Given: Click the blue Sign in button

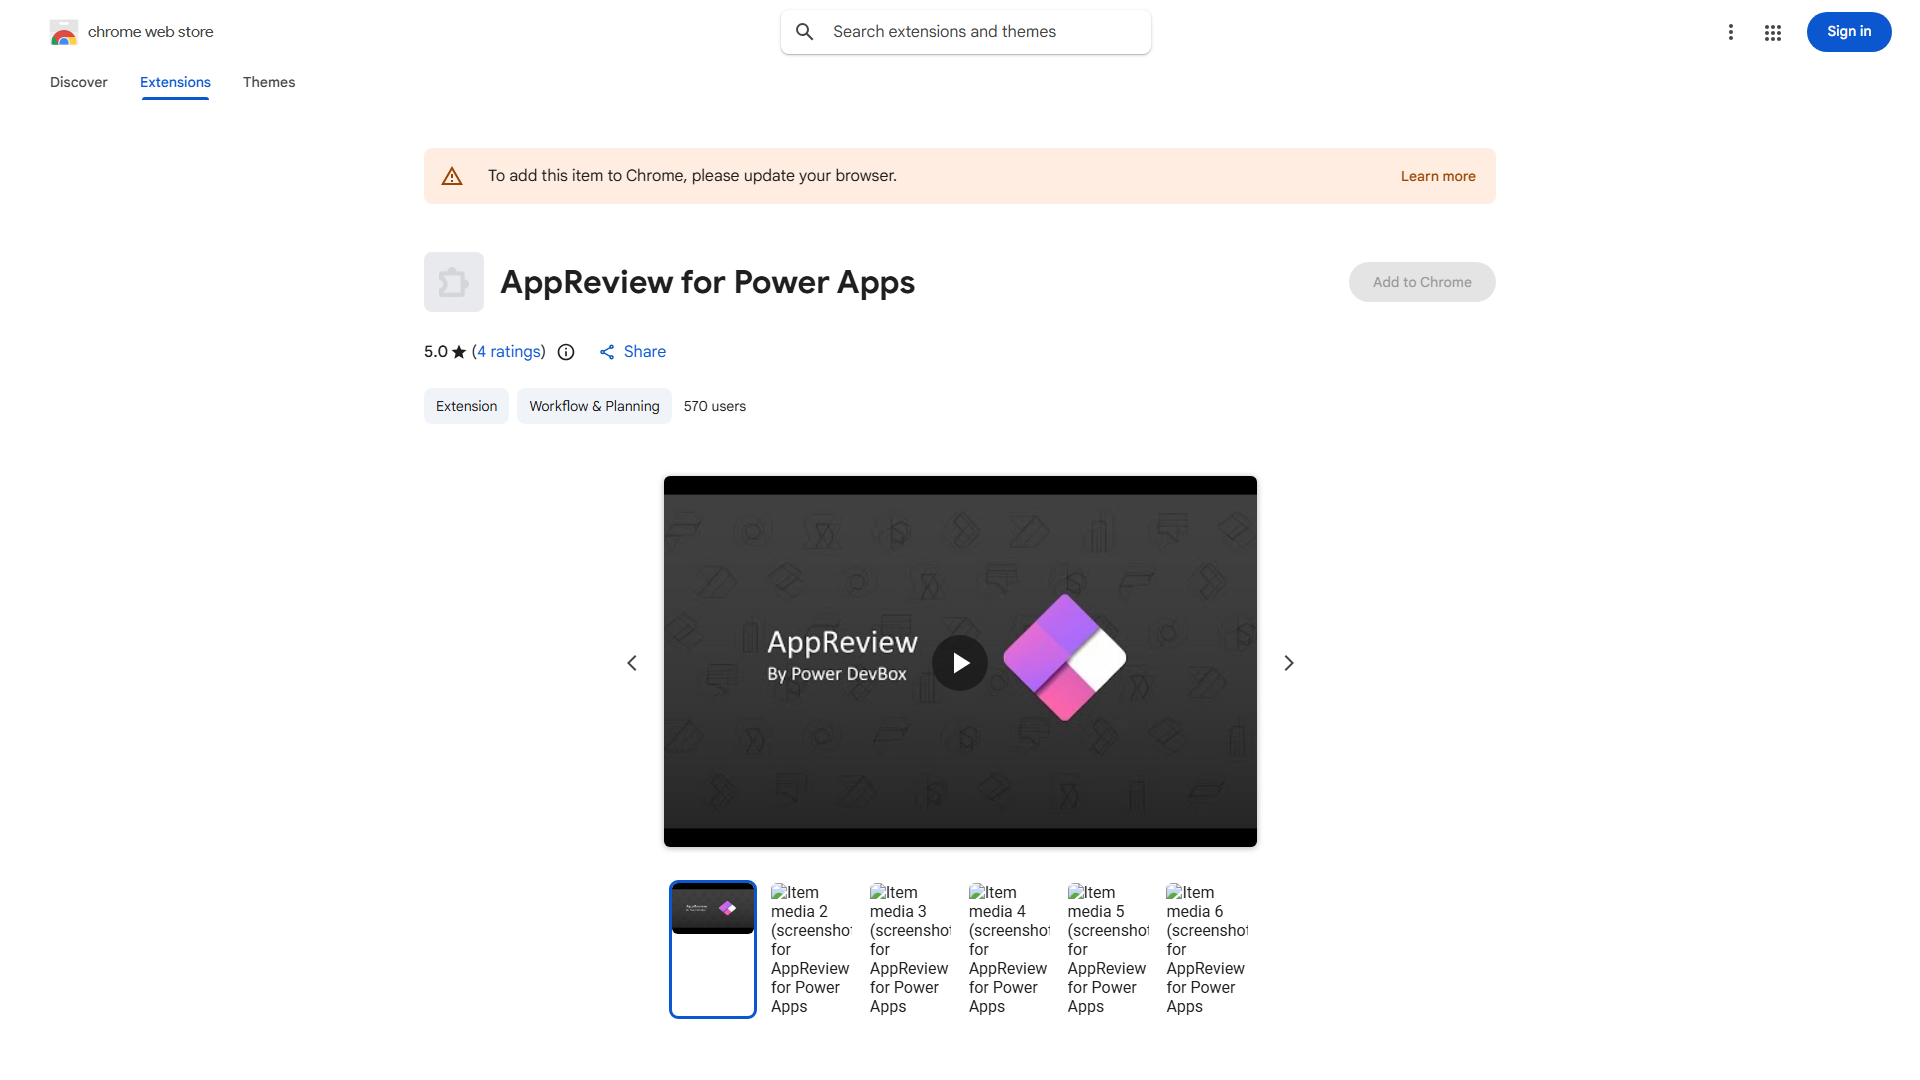Looking at the screenshot, I should [1848, 32].
